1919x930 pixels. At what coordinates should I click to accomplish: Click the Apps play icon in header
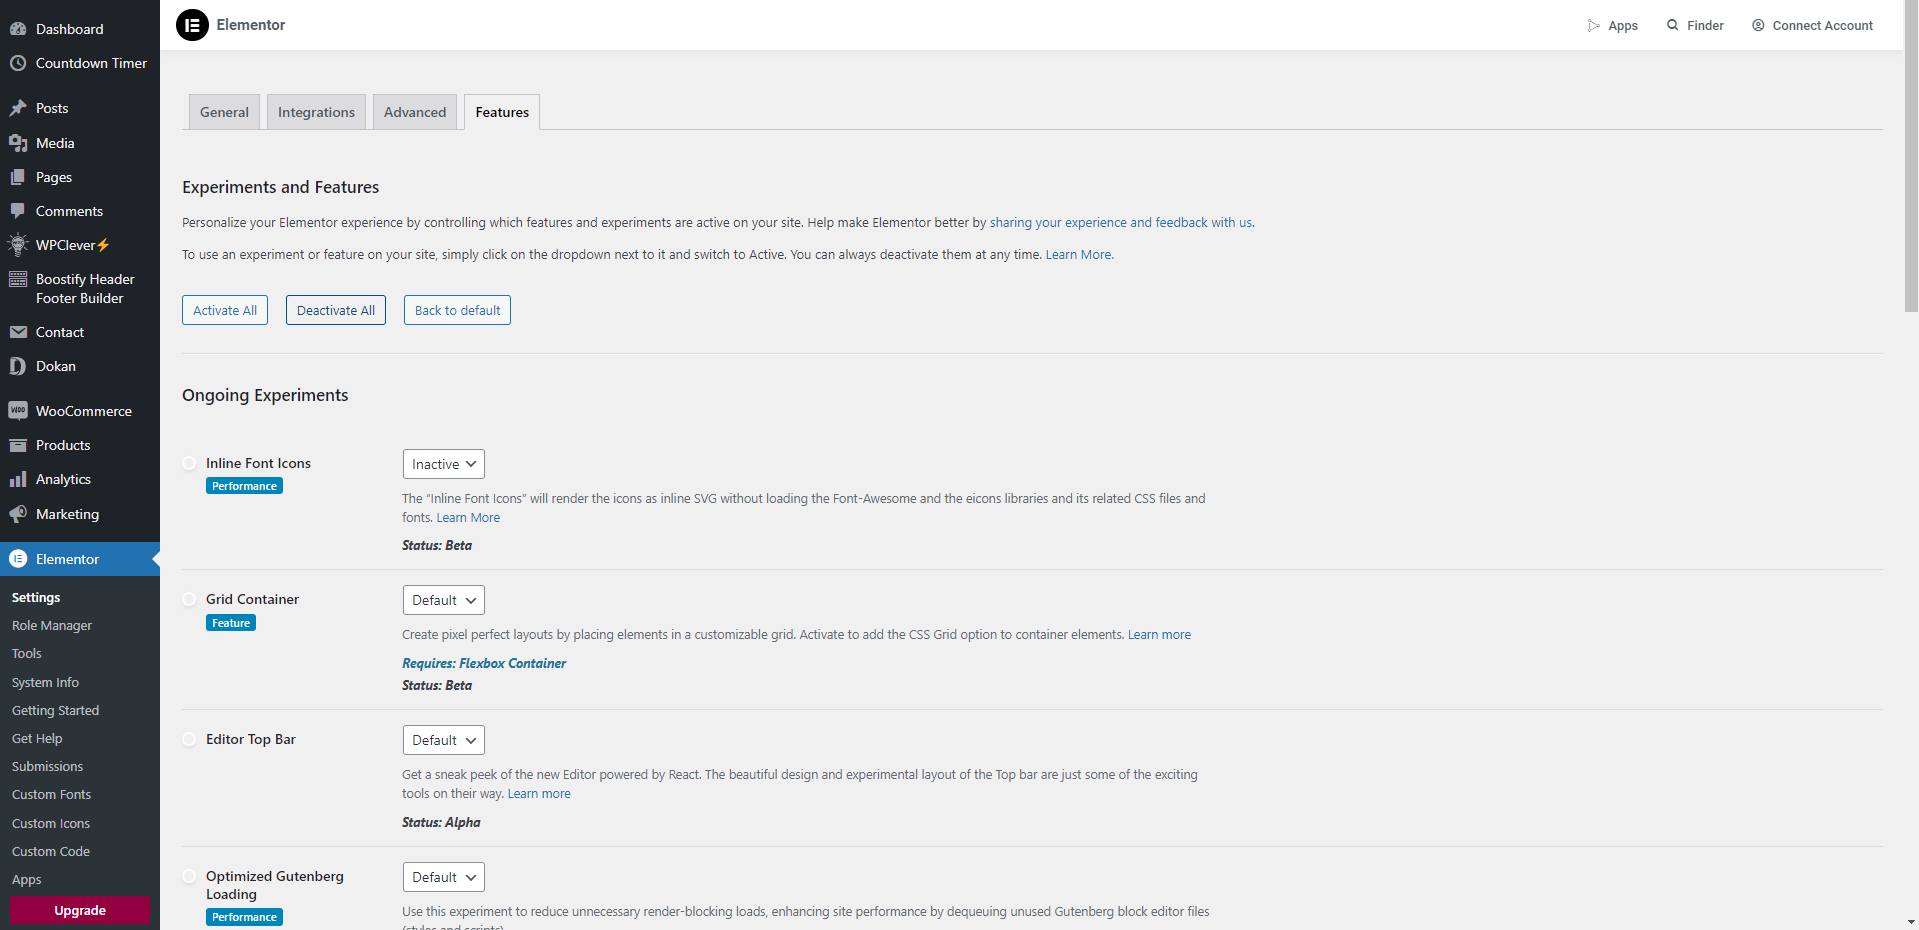tap(1594, 26)
